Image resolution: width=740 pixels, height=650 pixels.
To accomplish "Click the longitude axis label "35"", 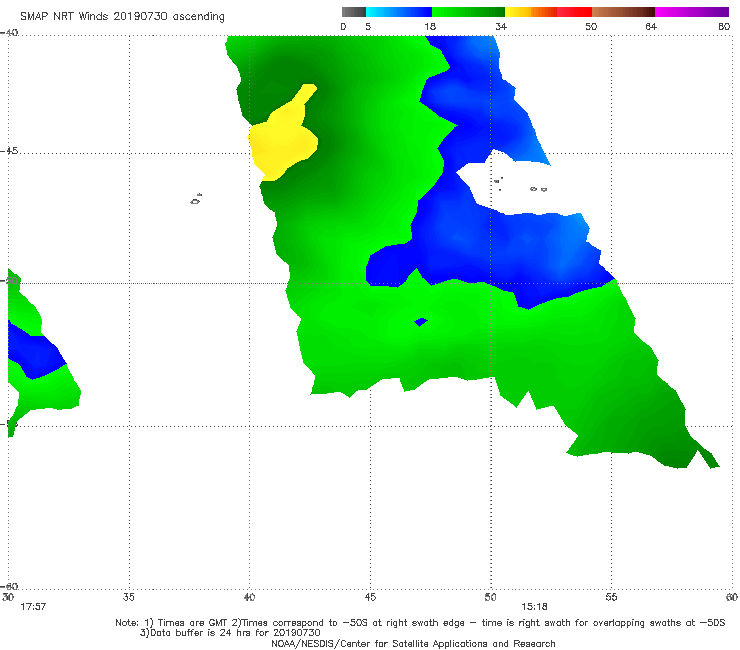I will tap(128, 597).
